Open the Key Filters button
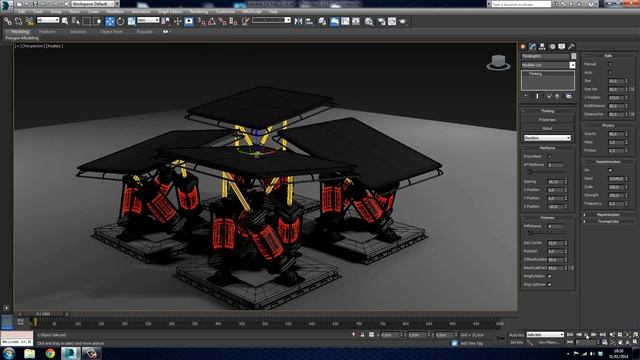The height and width of the screenshot is (360, 640). pyautogui.click(x=549, y=342)
